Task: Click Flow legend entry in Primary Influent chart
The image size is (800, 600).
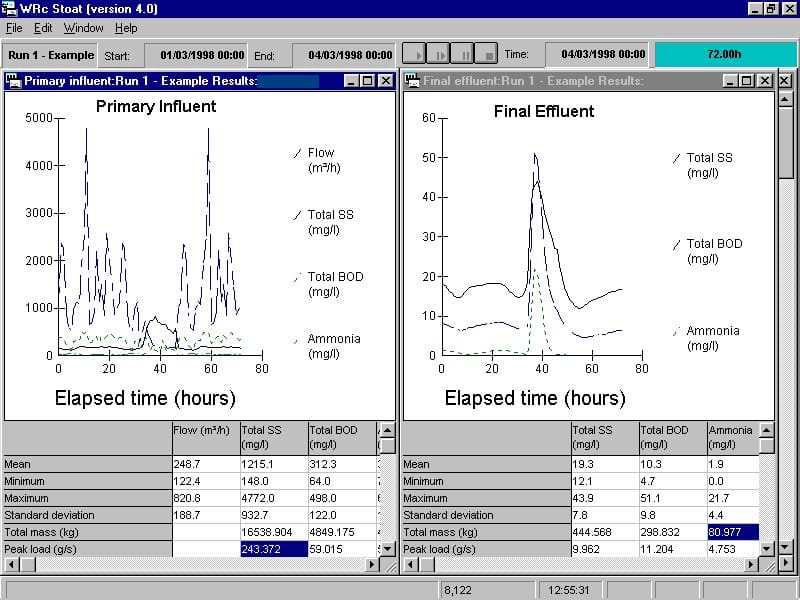Action: tap(316, 160)
